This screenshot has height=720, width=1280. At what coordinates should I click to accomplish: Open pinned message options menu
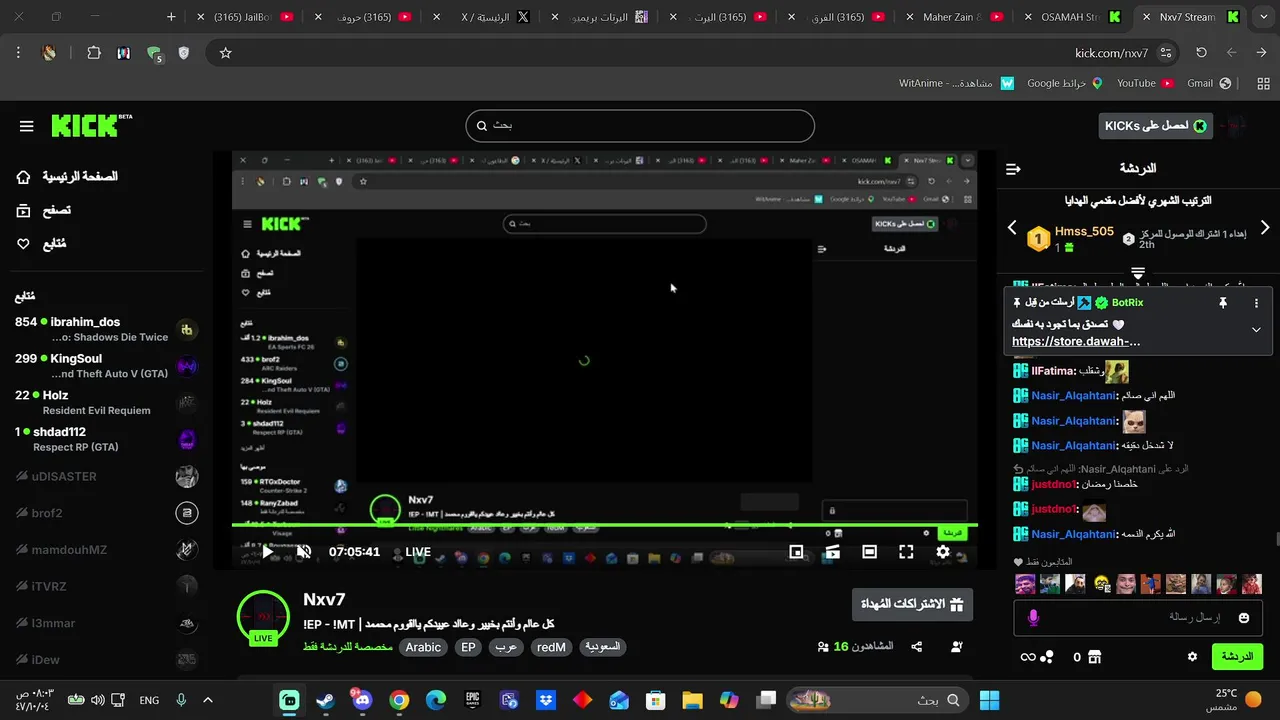coord(1256,303)
